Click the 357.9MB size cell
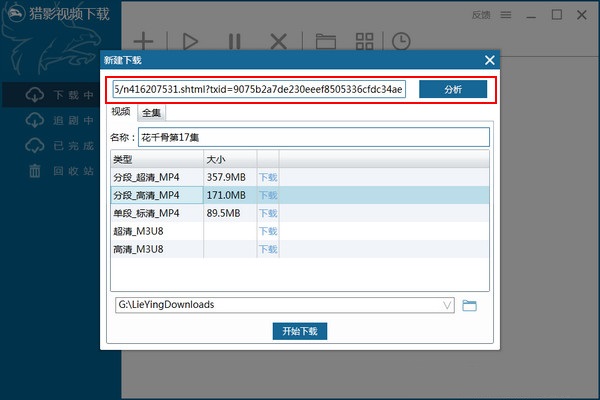Image resolution: width=600 pixels, height=400 pixels. (230, 177)
